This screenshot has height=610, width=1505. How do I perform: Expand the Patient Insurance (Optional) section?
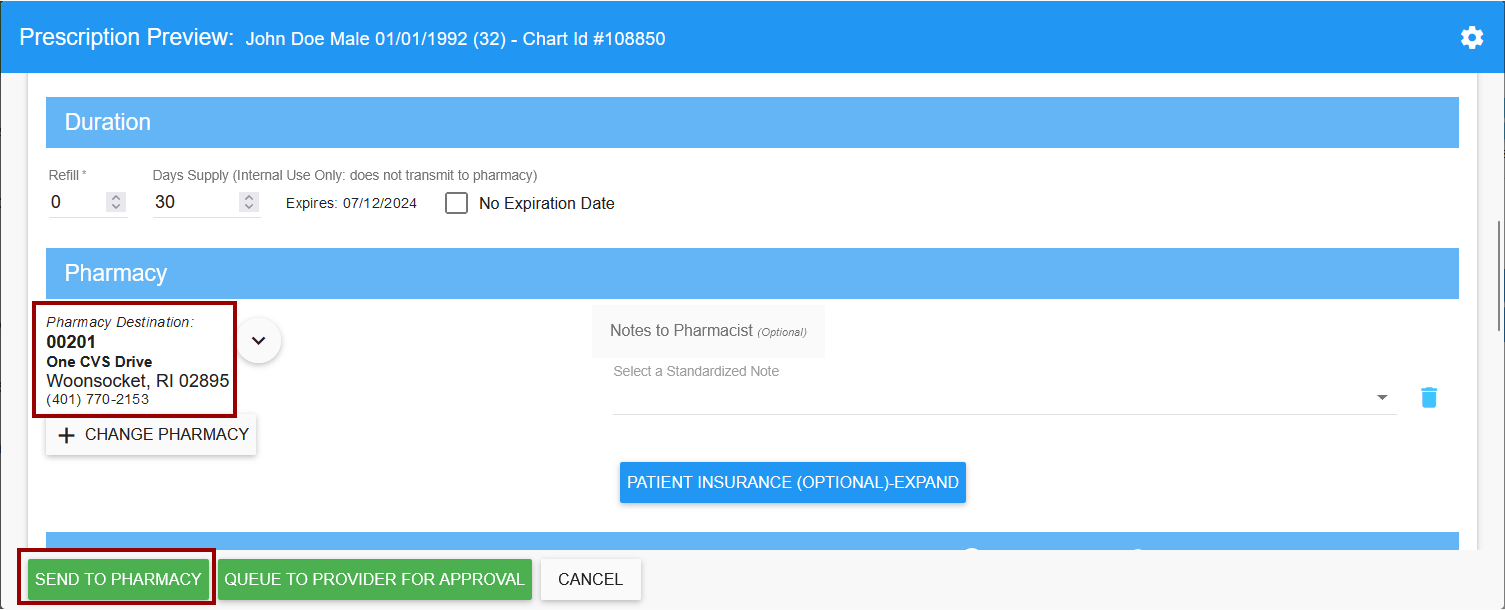(792, 482)
